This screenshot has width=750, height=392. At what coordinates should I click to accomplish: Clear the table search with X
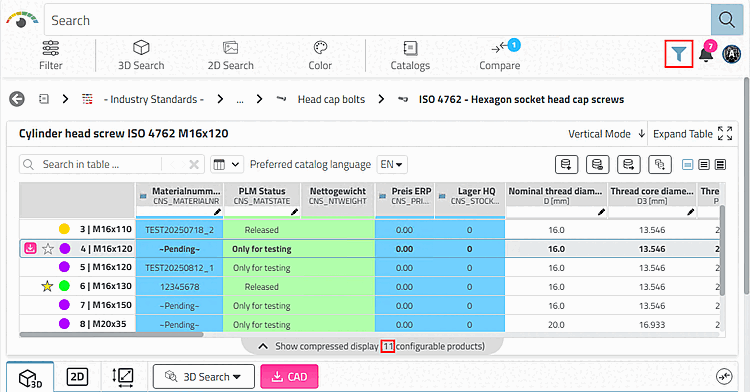click(194, 164)
